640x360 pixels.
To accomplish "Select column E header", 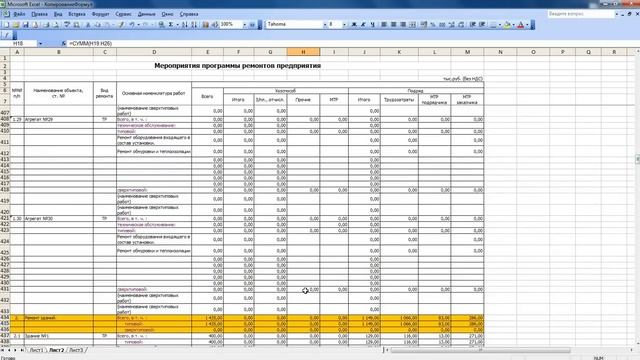I will (207, 52).
